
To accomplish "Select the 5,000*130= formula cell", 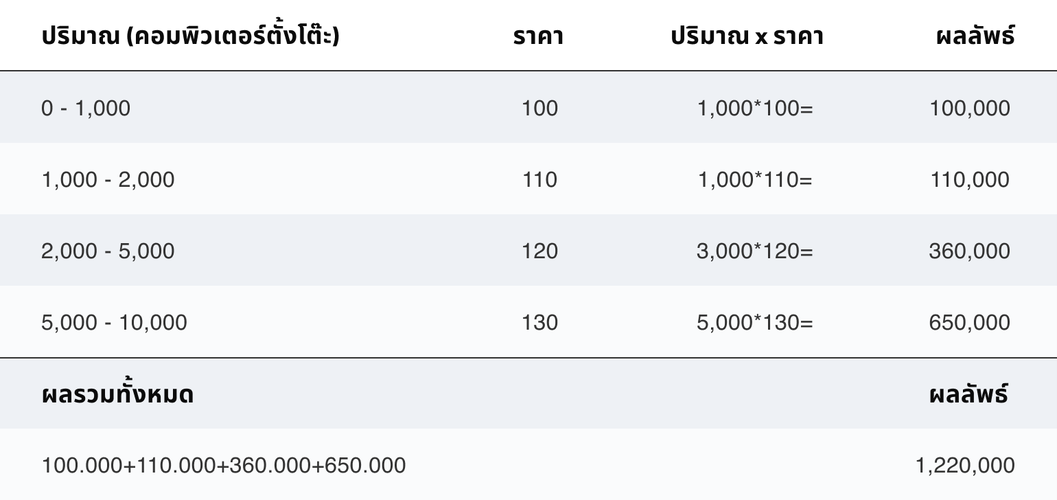I will pyautogui.click(x=755, y=323).
